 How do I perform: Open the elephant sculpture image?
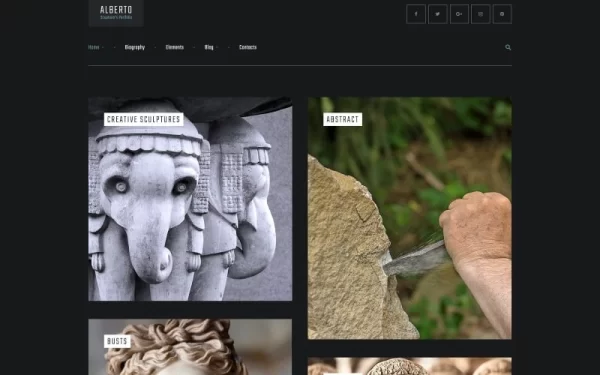pyautogui.click(x=190, y=199)
